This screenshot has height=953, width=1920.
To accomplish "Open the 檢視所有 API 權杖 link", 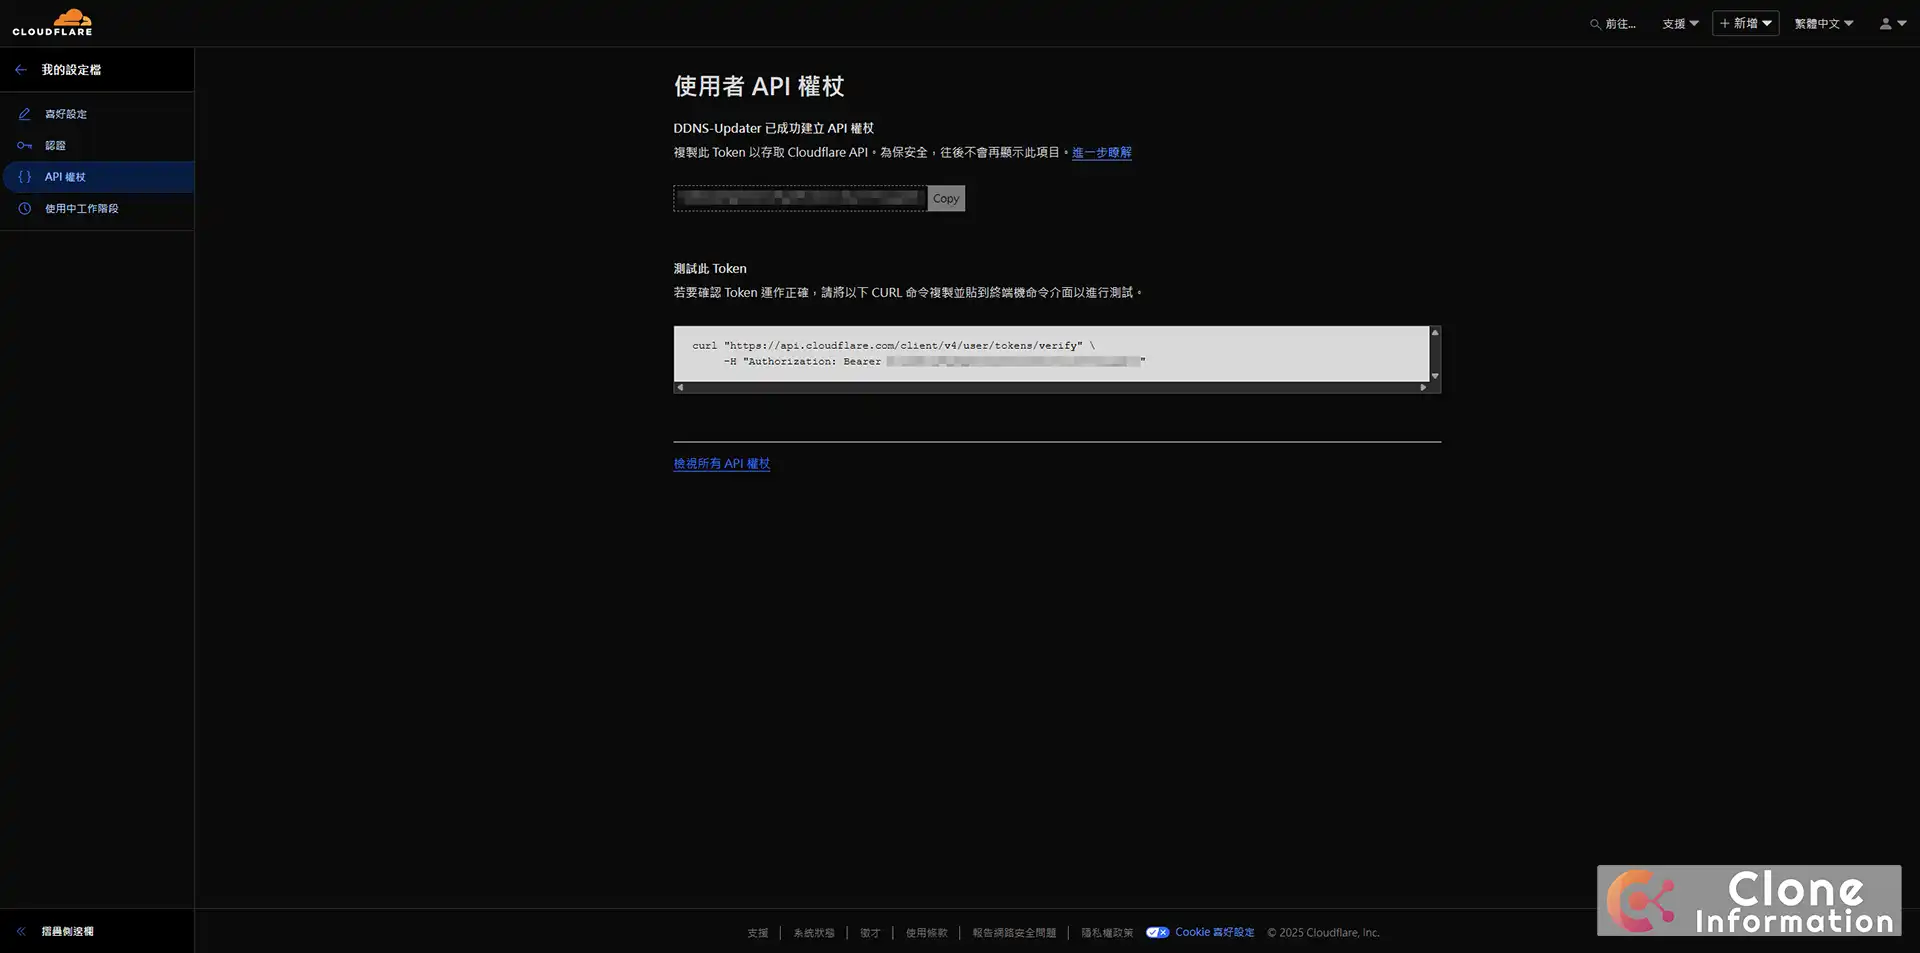I will pyautogui.click(x=721, y=464).
